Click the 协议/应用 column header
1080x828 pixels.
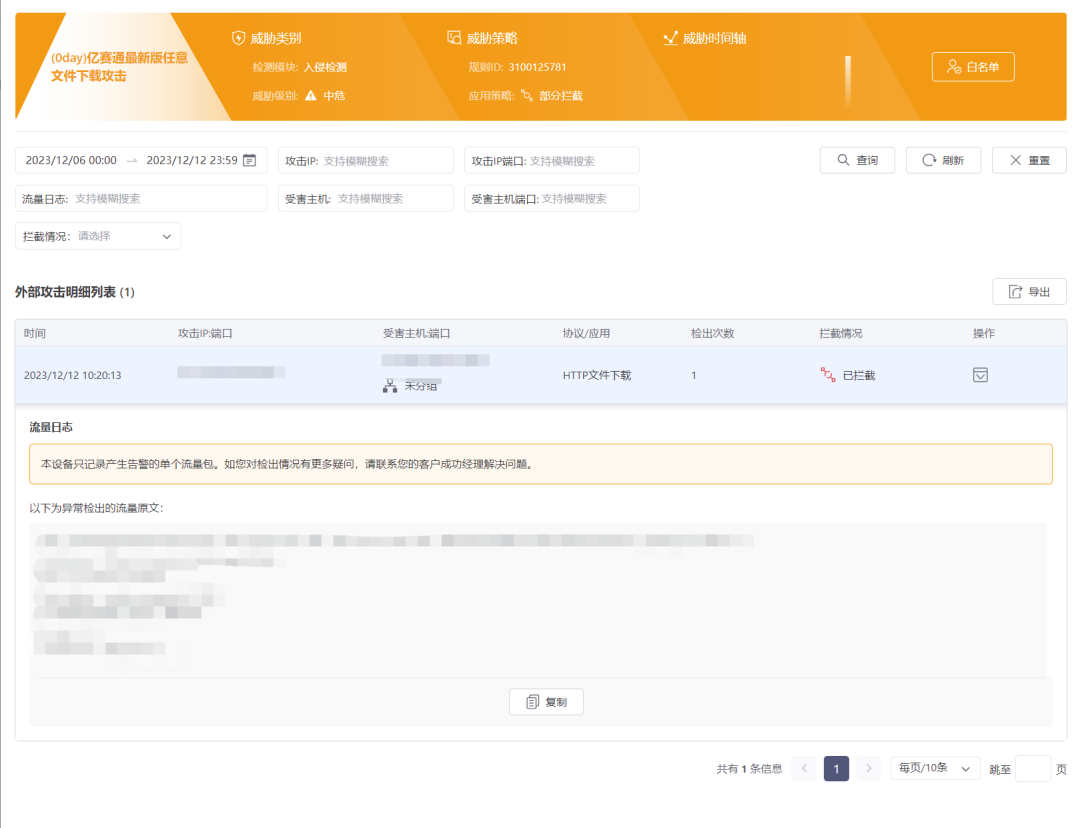click(586, 333)
